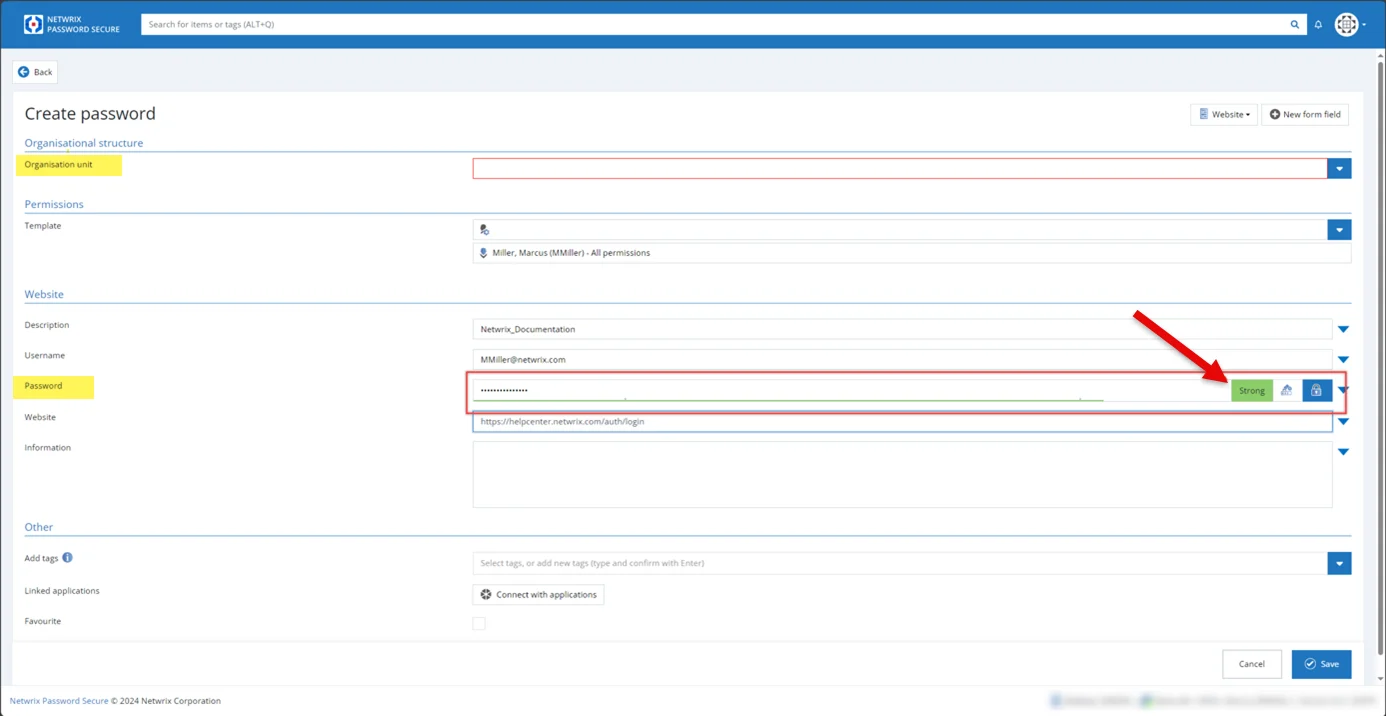Open the Website field options arrow

tap(1343, 422)
